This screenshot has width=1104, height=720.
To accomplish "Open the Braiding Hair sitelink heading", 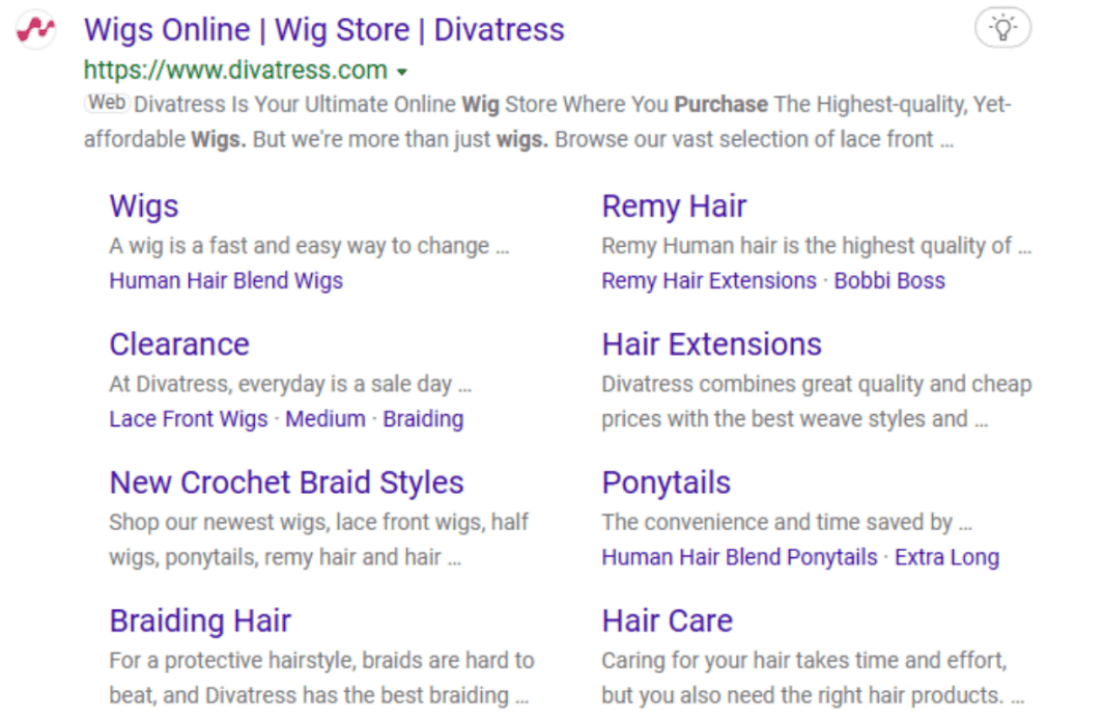I will tap(200, 621).
